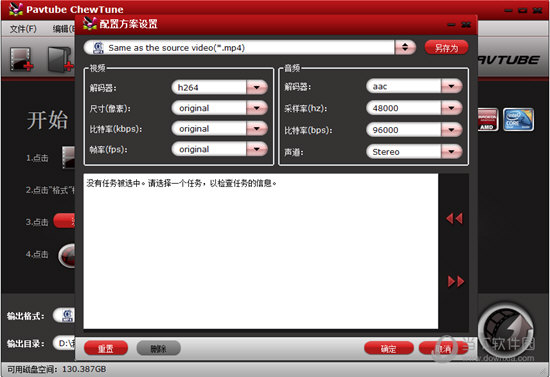Minimize the 配置方案设置 dialog
The height and width of the screenshot is (377, 550).
[451, 25]
